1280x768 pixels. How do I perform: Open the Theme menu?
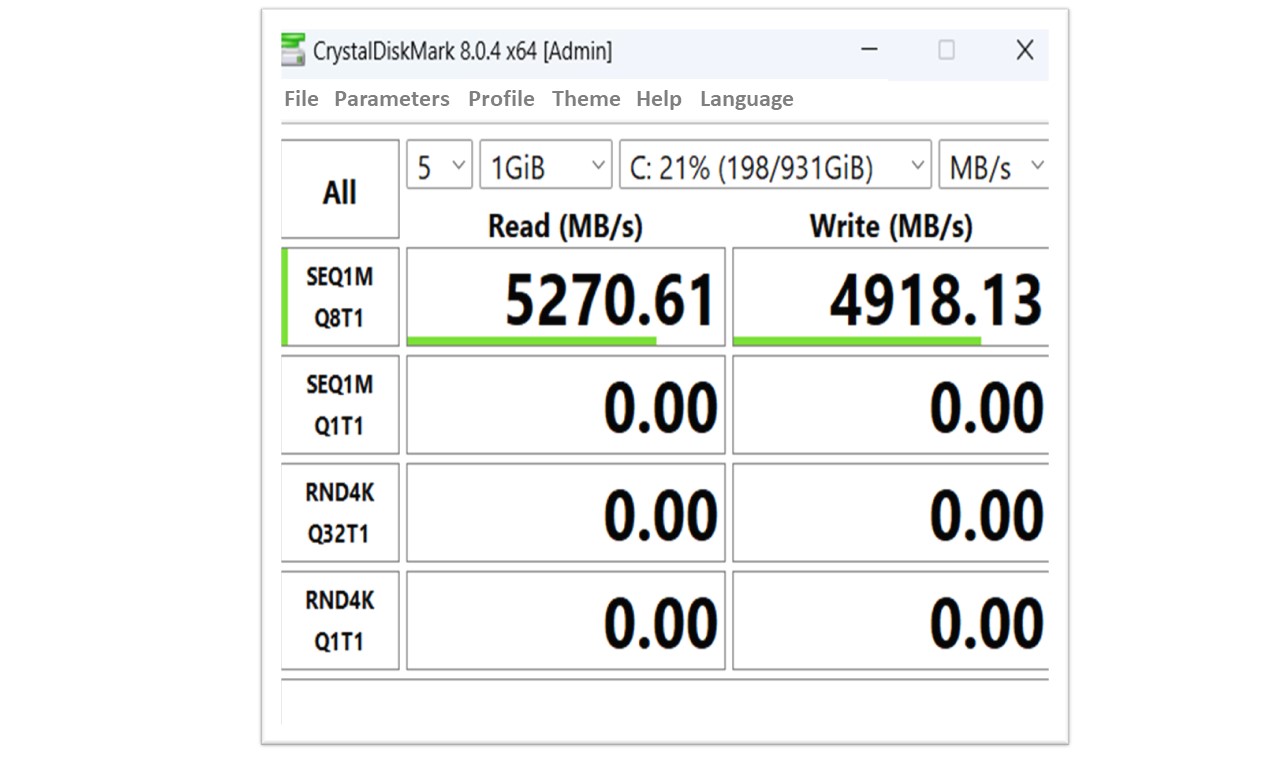pos(586,99)
